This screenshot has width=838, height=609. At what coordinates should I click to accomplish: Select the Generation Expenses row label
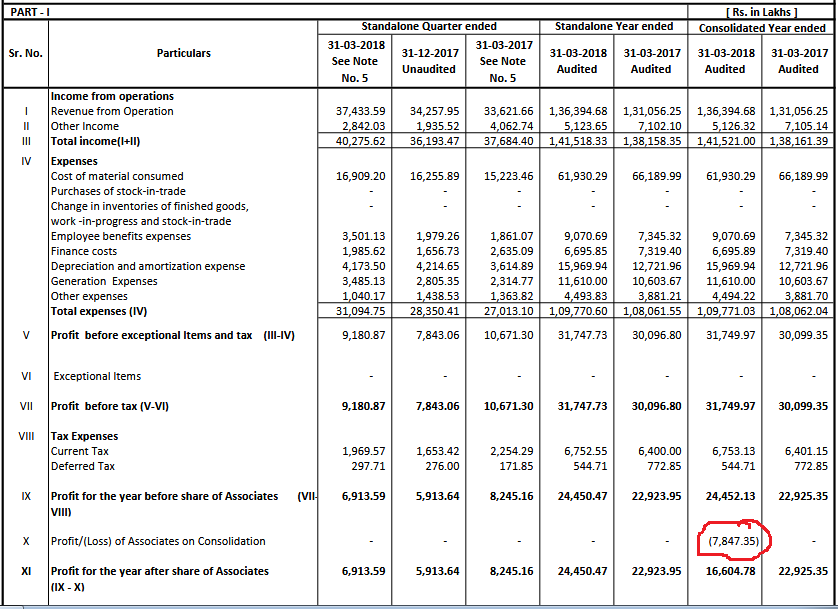pyautogui.click(x=105, y=281)
